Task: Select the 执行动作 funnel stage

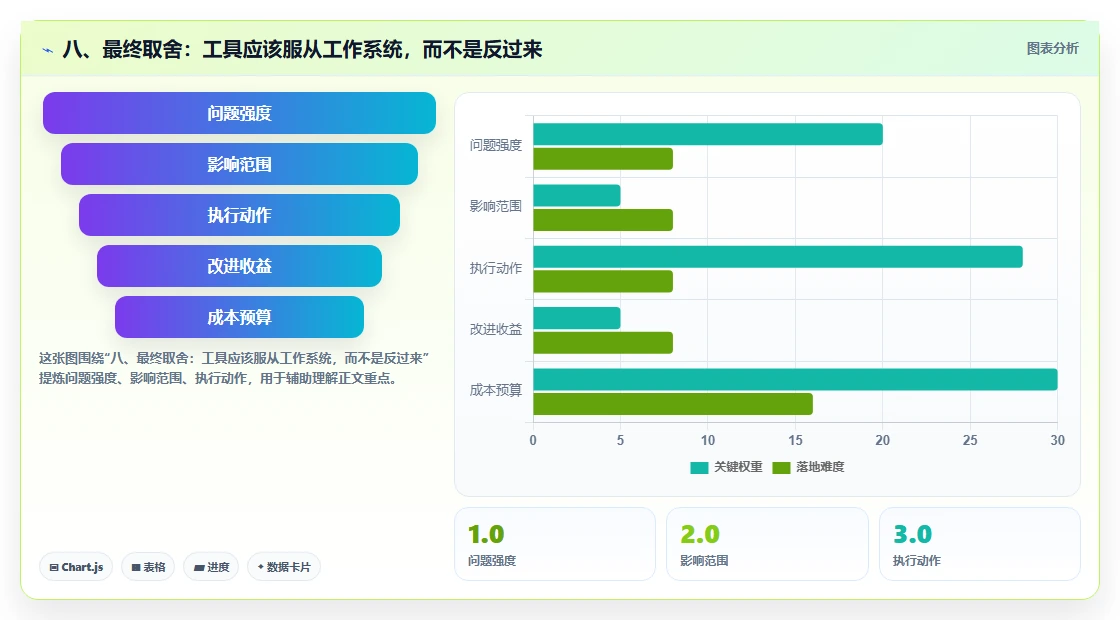Action: point(239,215)
